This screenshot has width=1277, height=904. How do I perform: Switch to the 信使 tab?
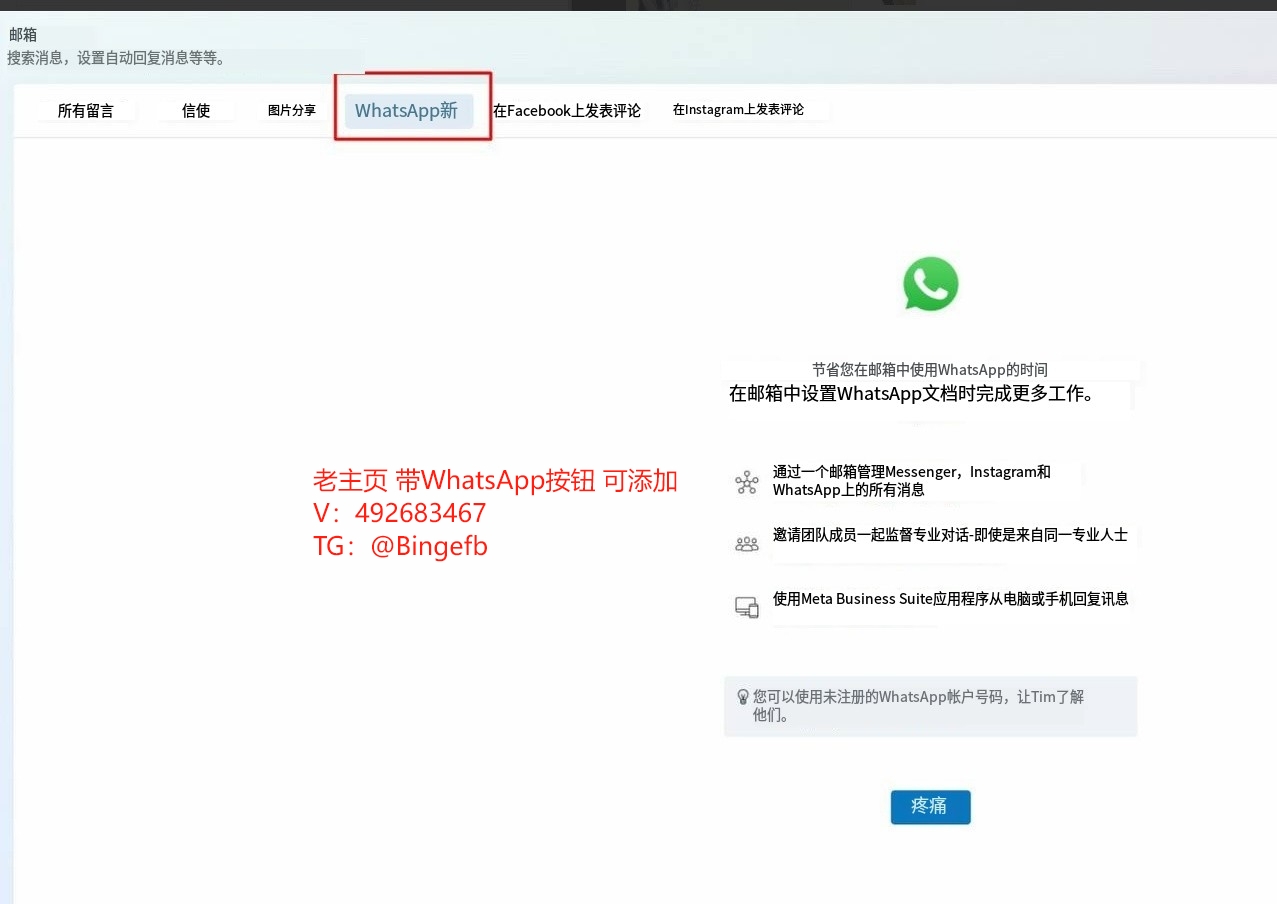tap(196, 111)
